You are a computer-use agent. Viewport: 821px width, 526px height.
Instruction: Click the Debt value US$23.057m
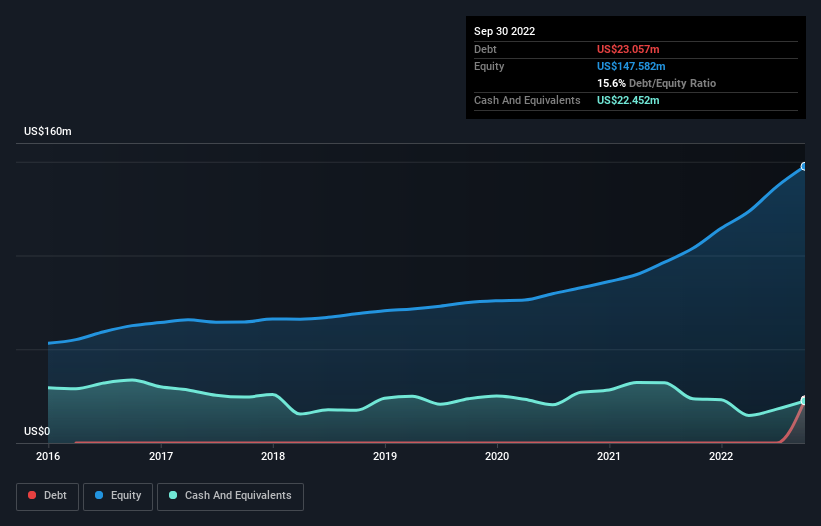(628, 49)
